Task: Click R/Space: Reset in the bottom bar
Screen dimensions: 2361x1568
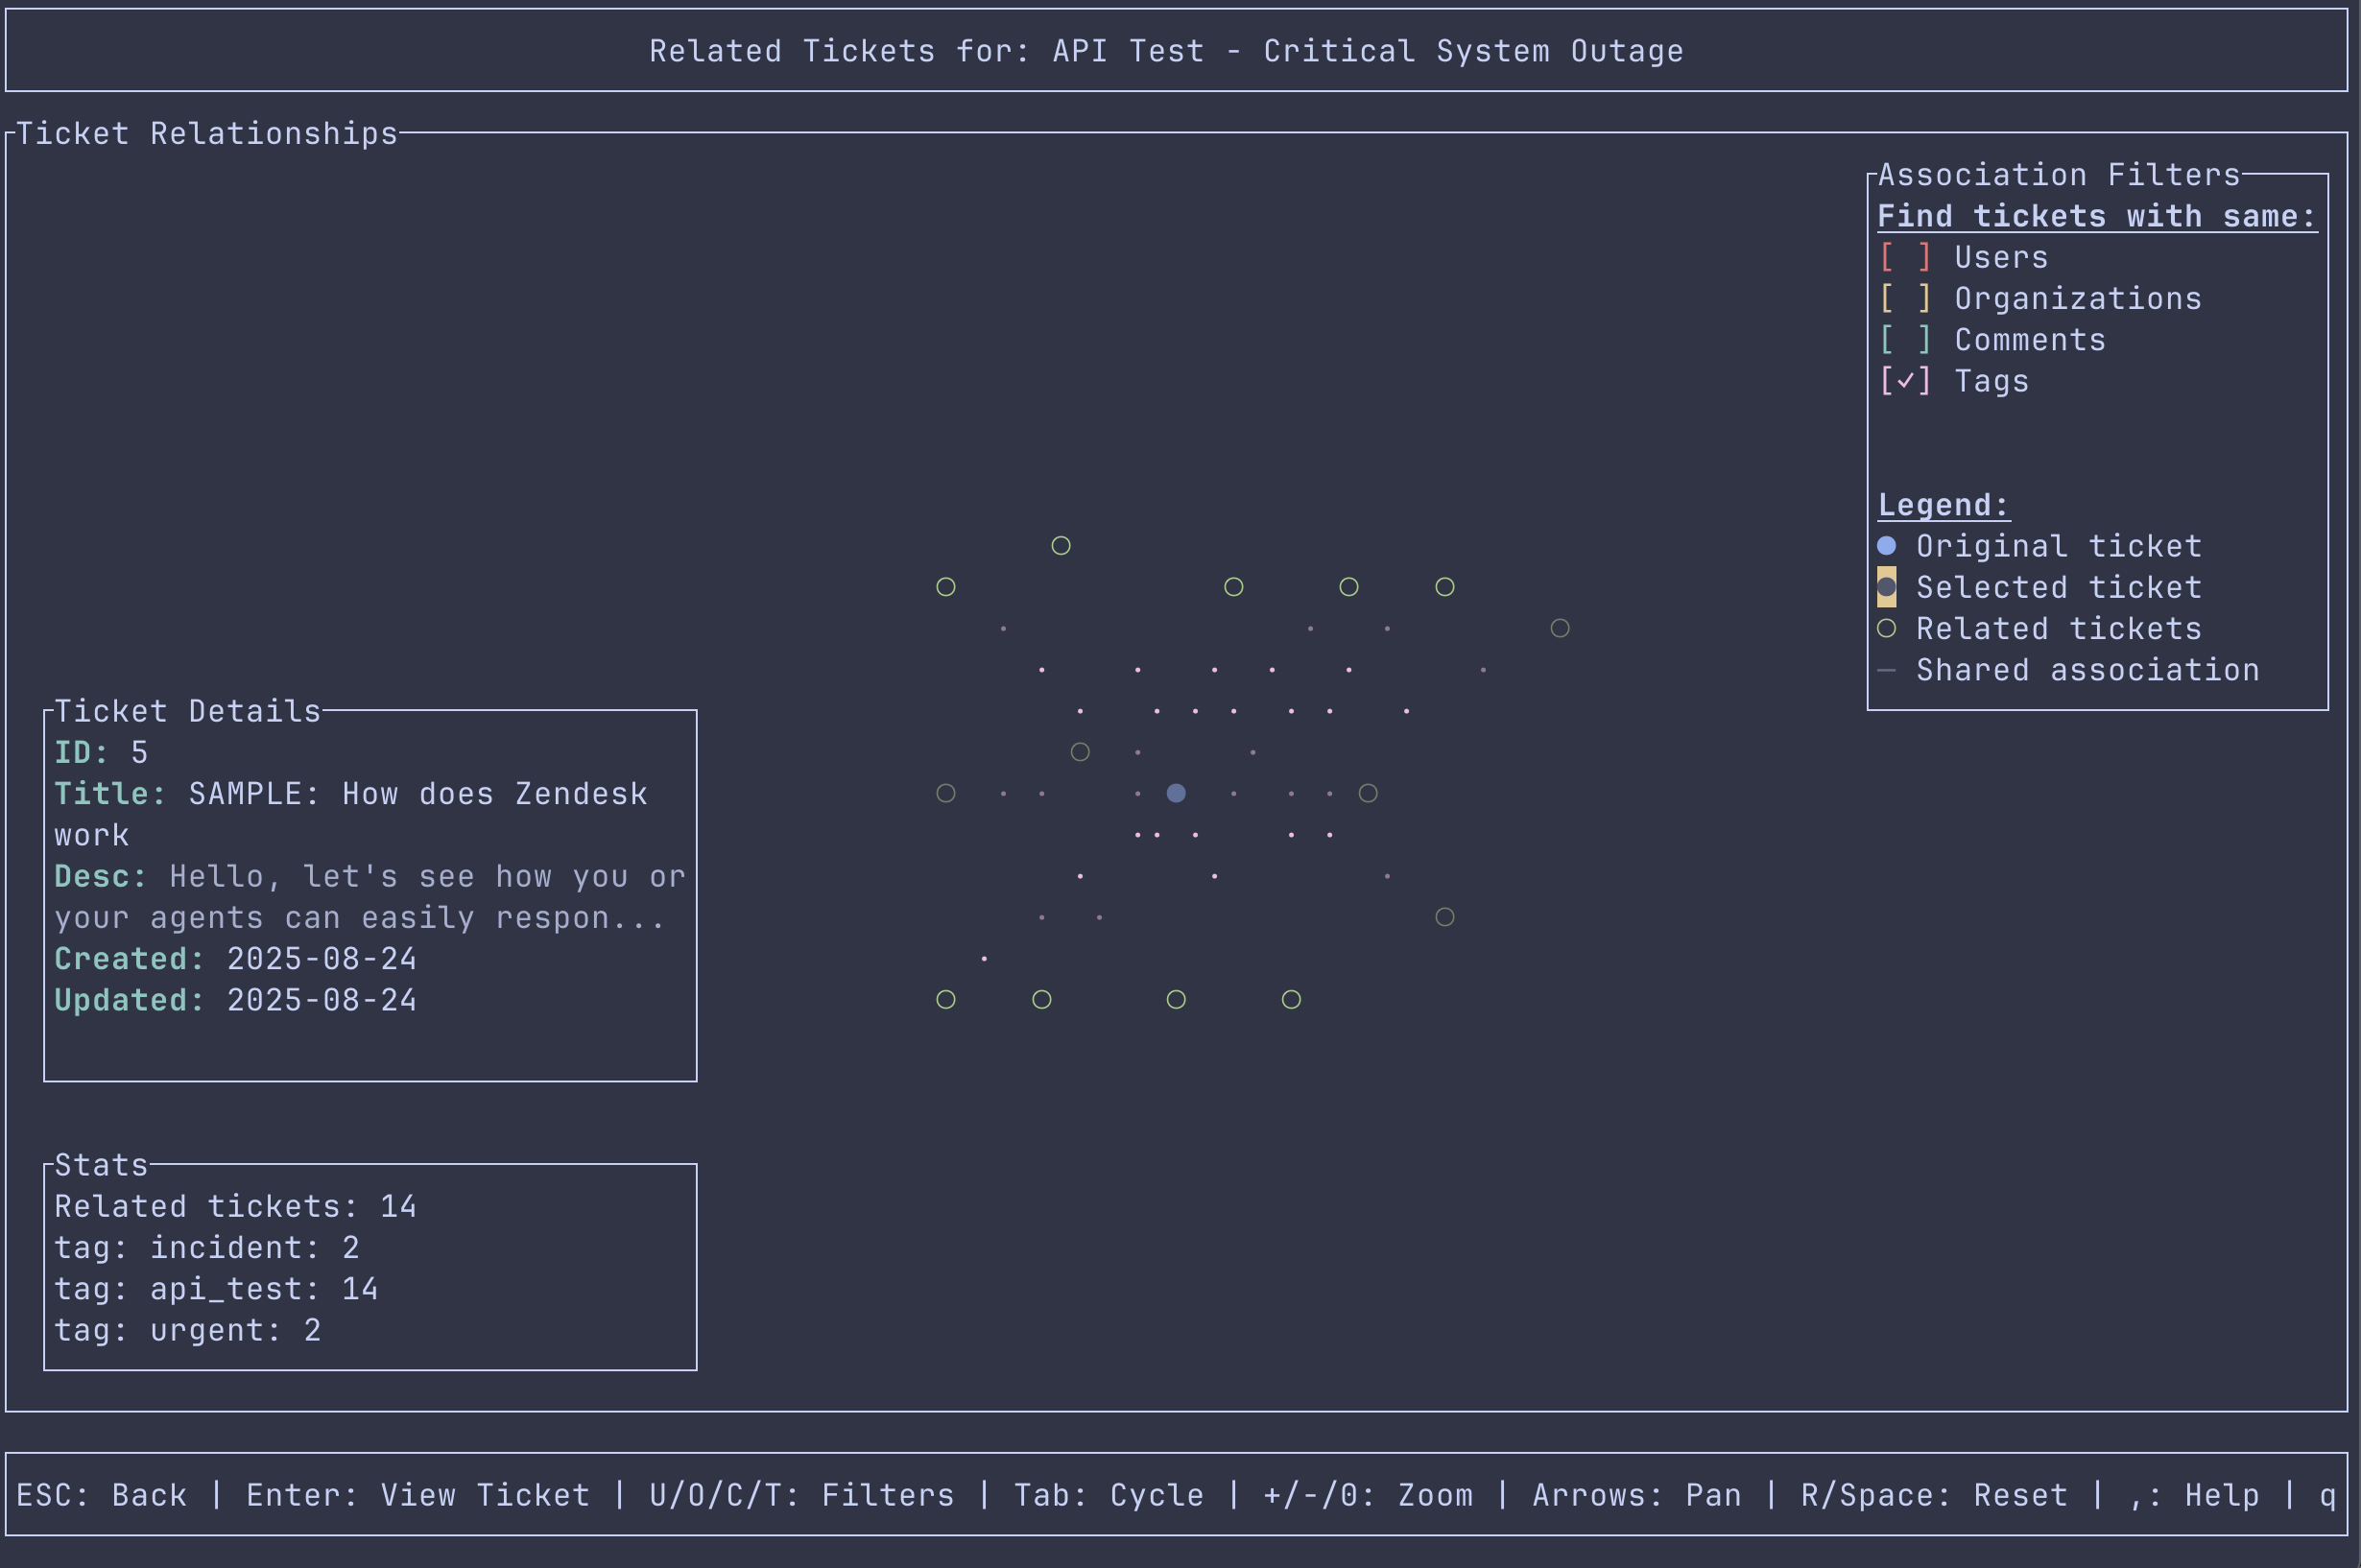Action: coord(1933,1494)
